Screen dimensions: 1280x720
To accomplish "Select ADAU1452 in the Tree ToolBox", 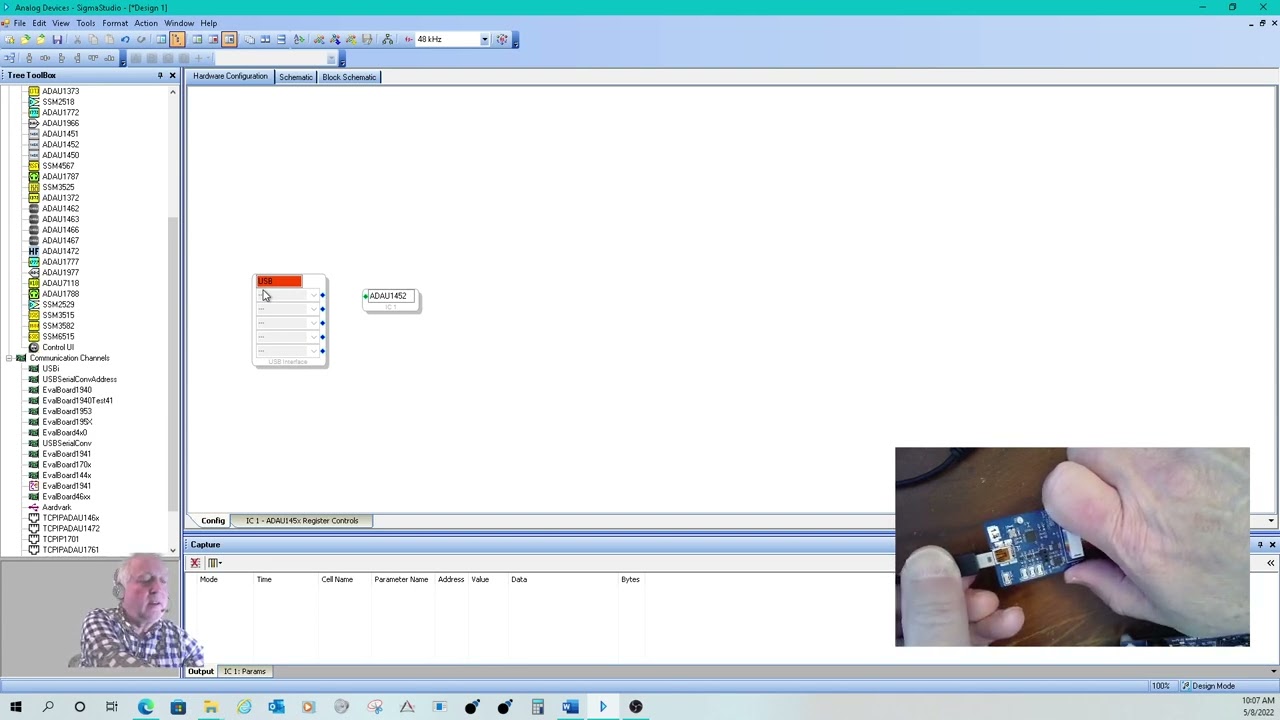I will tap(60, 145).
